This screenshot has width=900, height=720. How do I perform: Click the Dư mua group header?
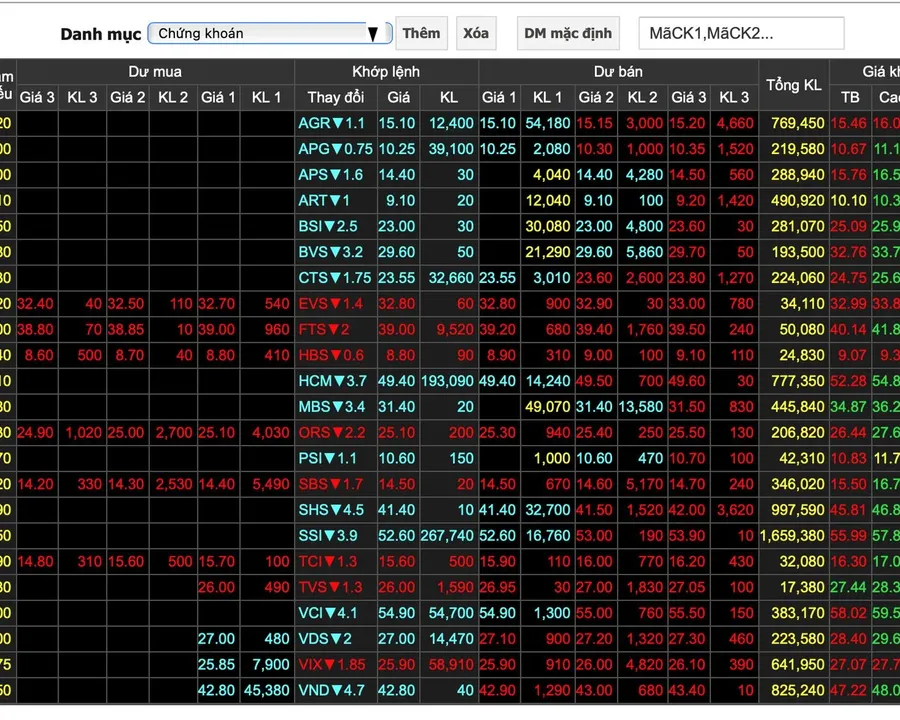point(155,72)
